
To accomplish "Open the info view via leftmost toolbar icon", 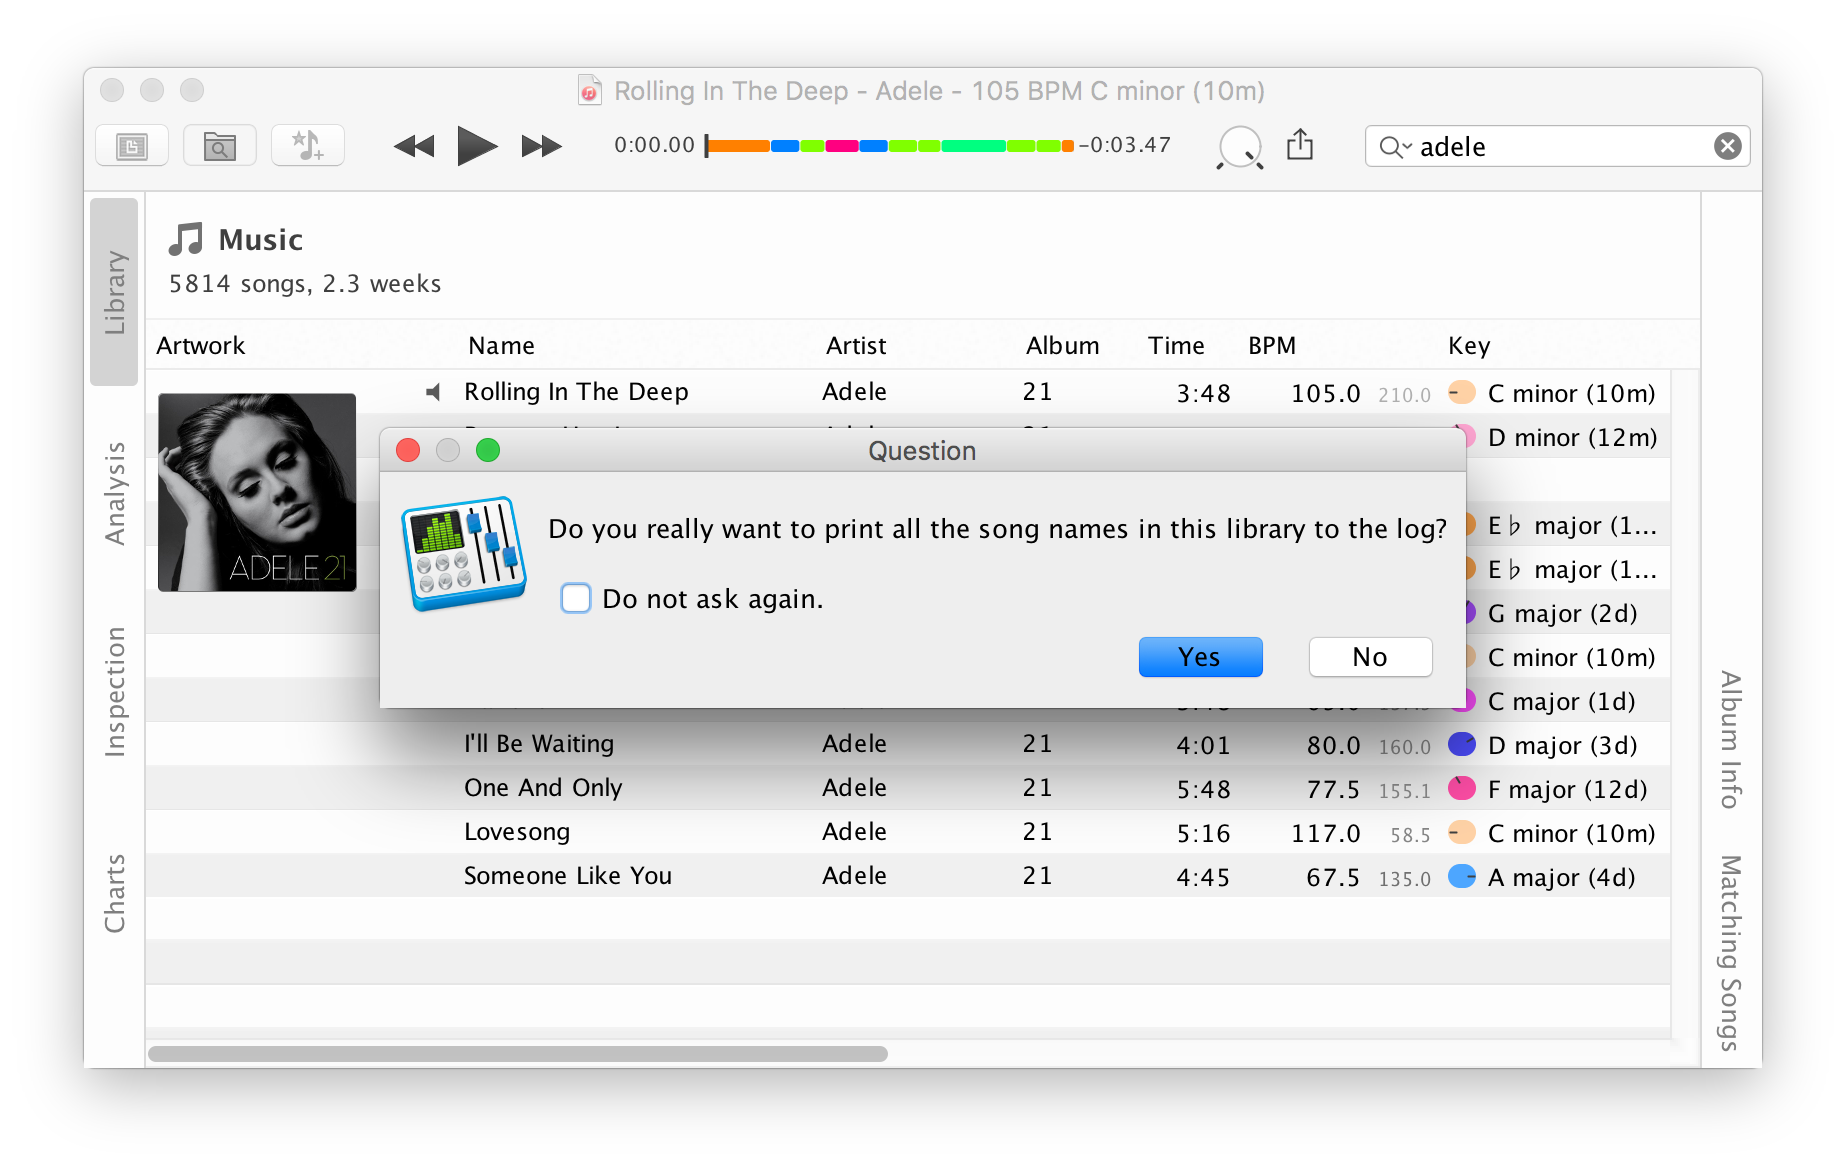I will point(131,145).
